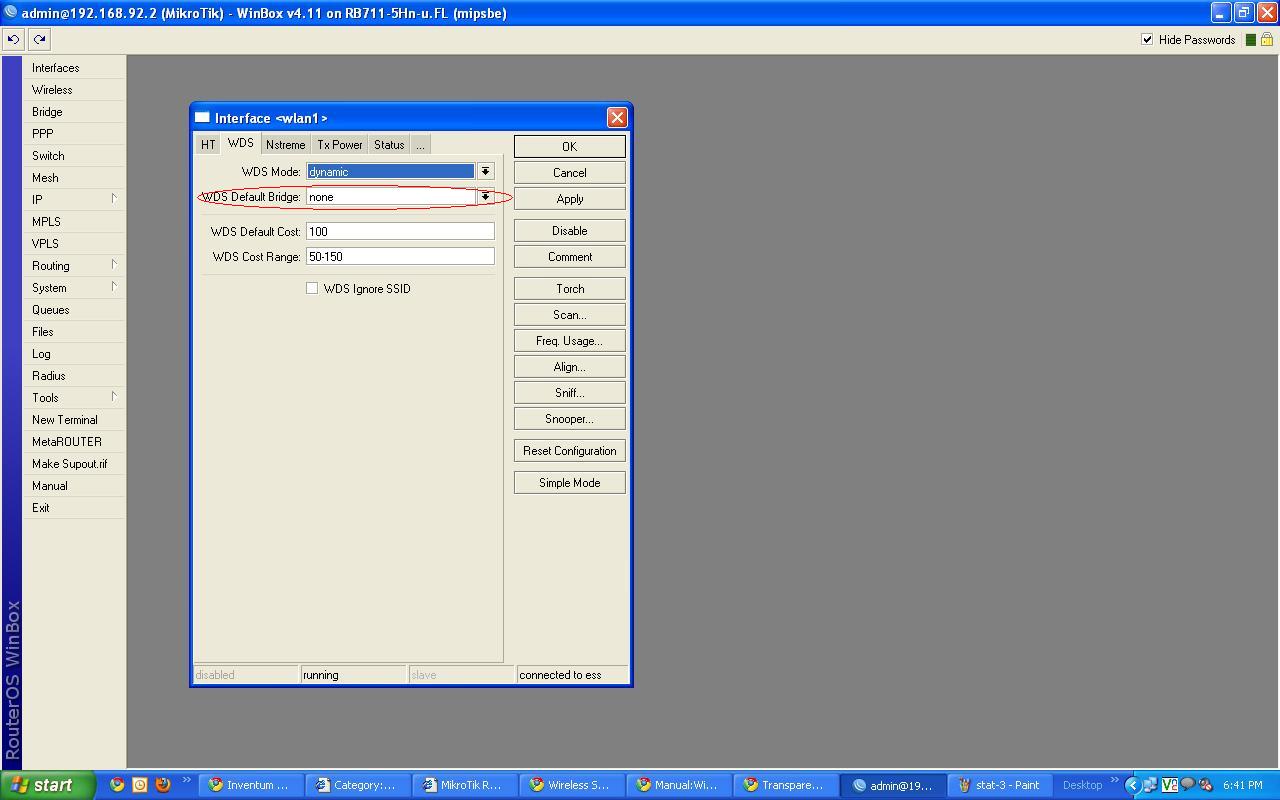Open the Tx Power tab

pyautogui.click(x=340, y=145)
